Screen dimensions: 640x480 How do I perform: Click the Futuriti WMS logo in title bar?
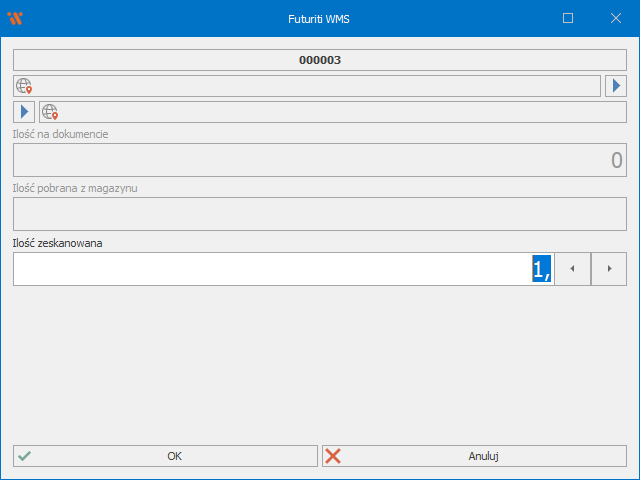click(15, 18)
